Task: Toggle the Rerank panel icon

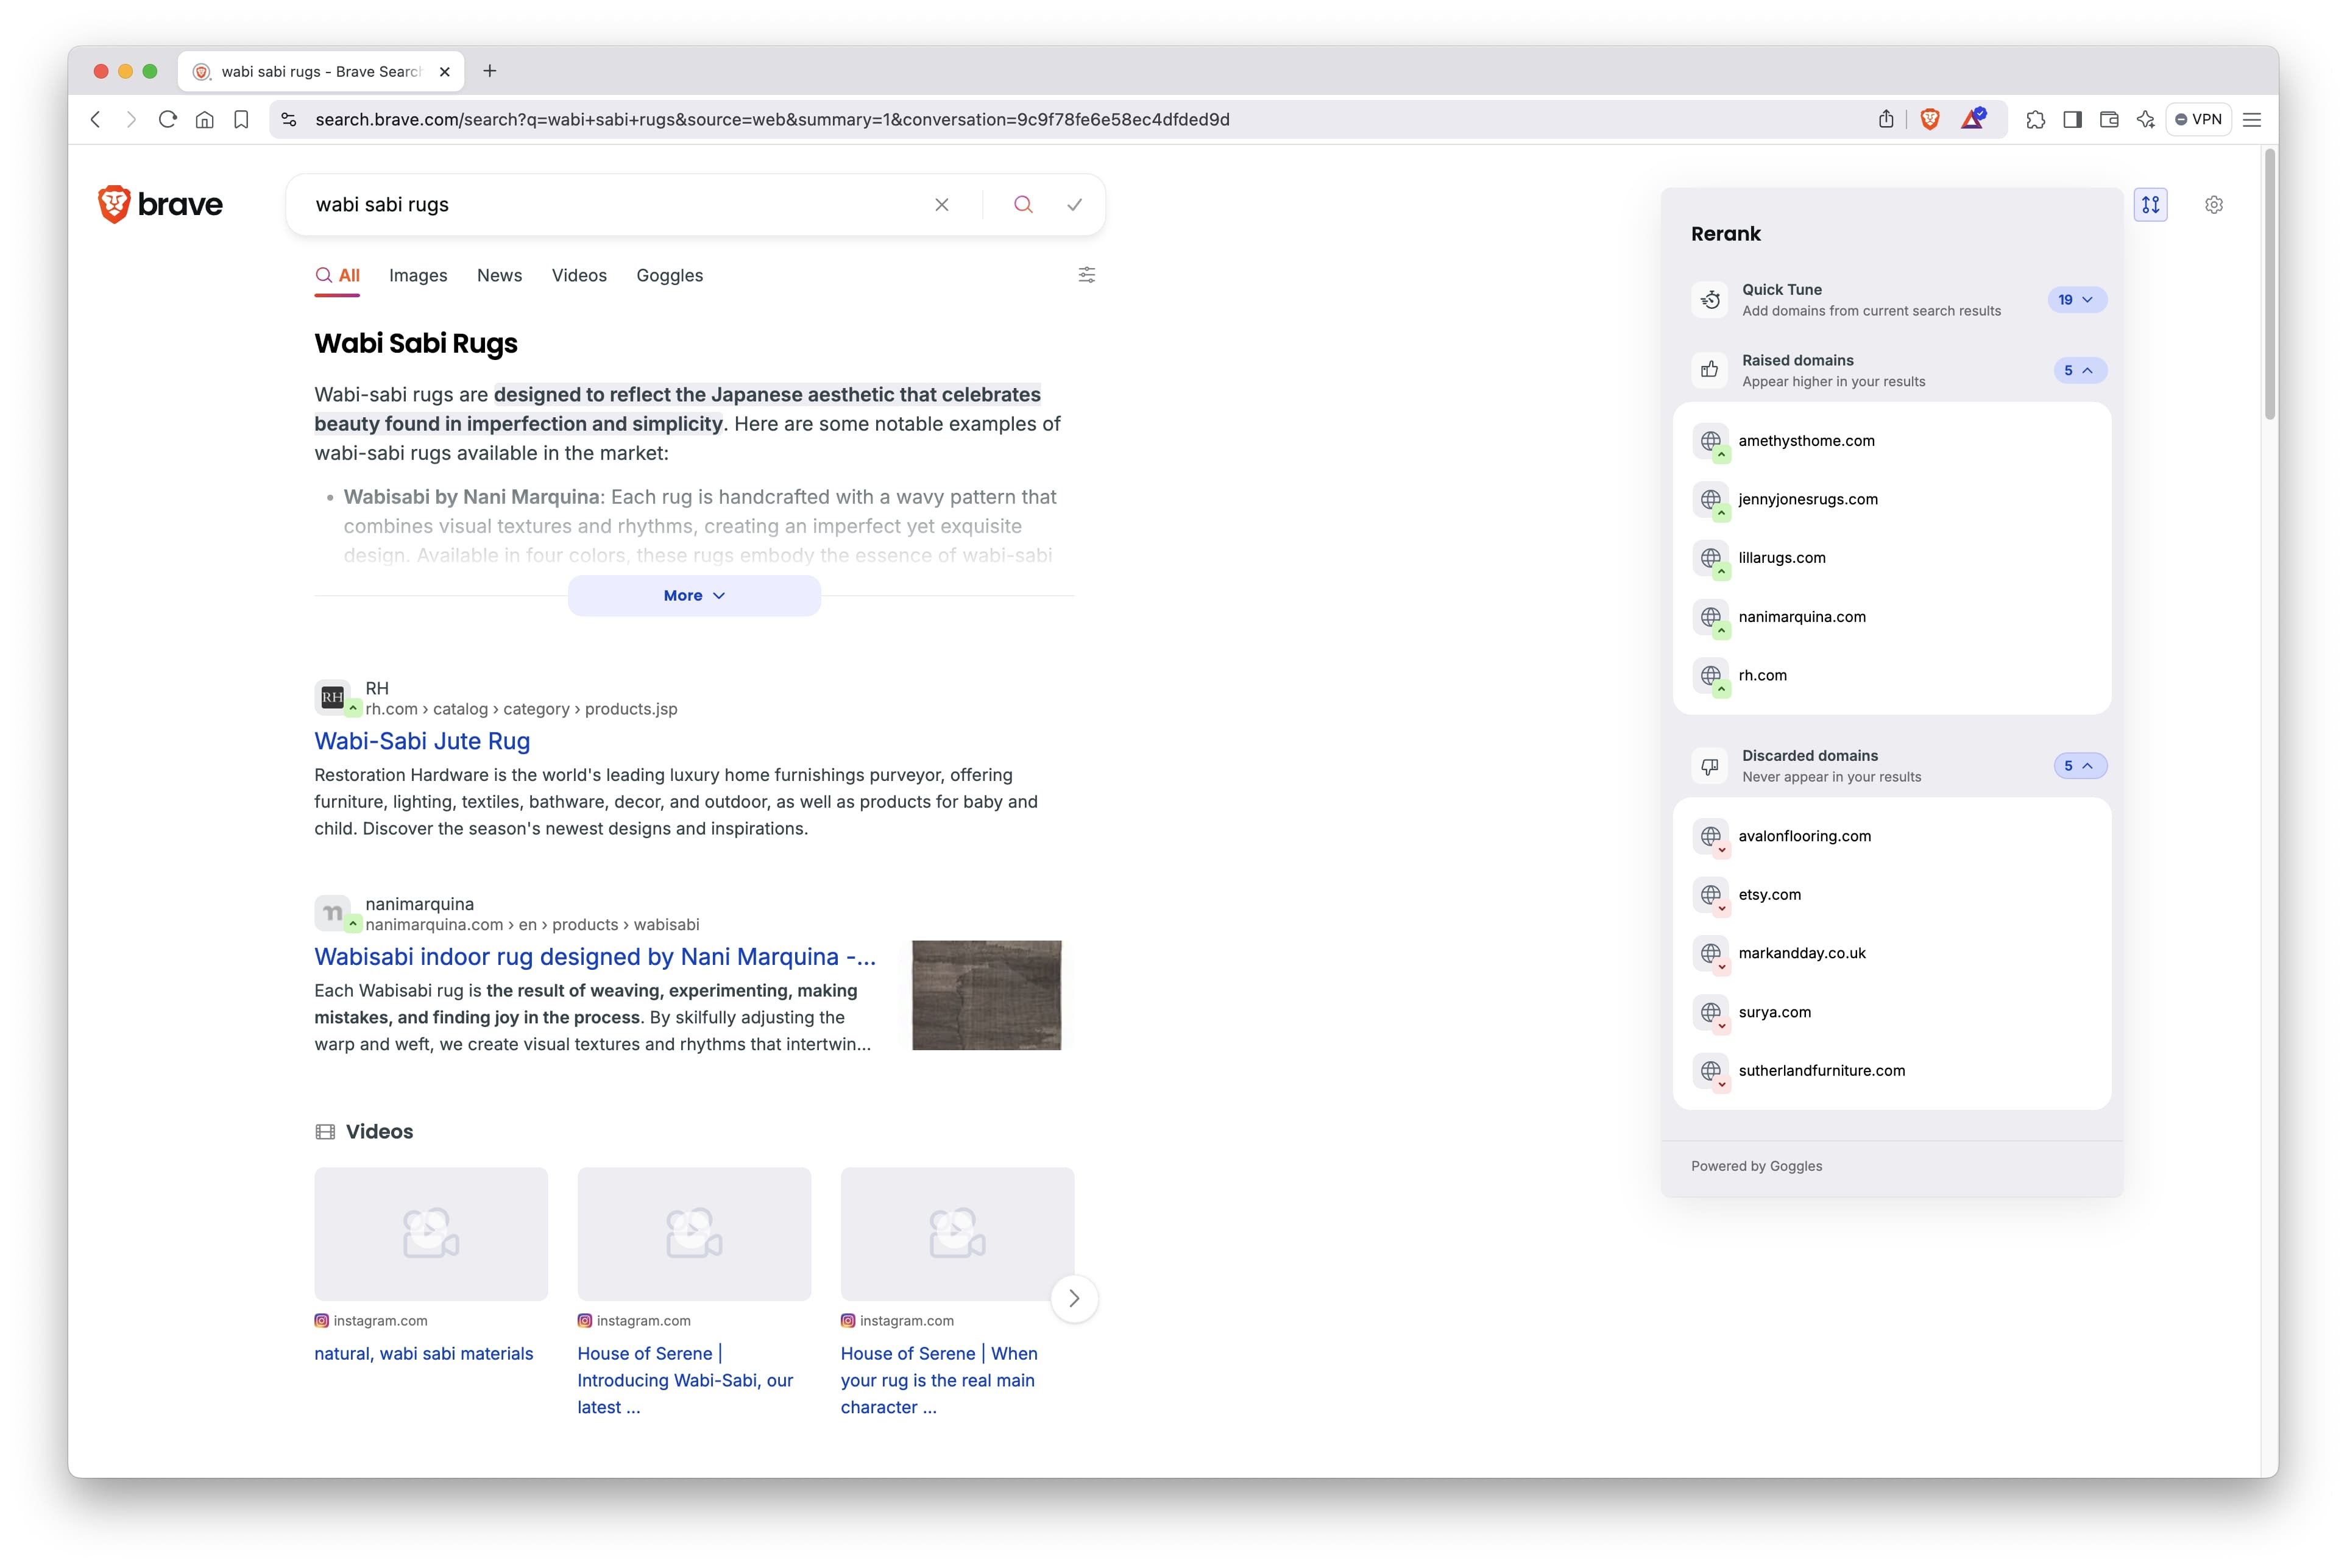Action: 2150,205
